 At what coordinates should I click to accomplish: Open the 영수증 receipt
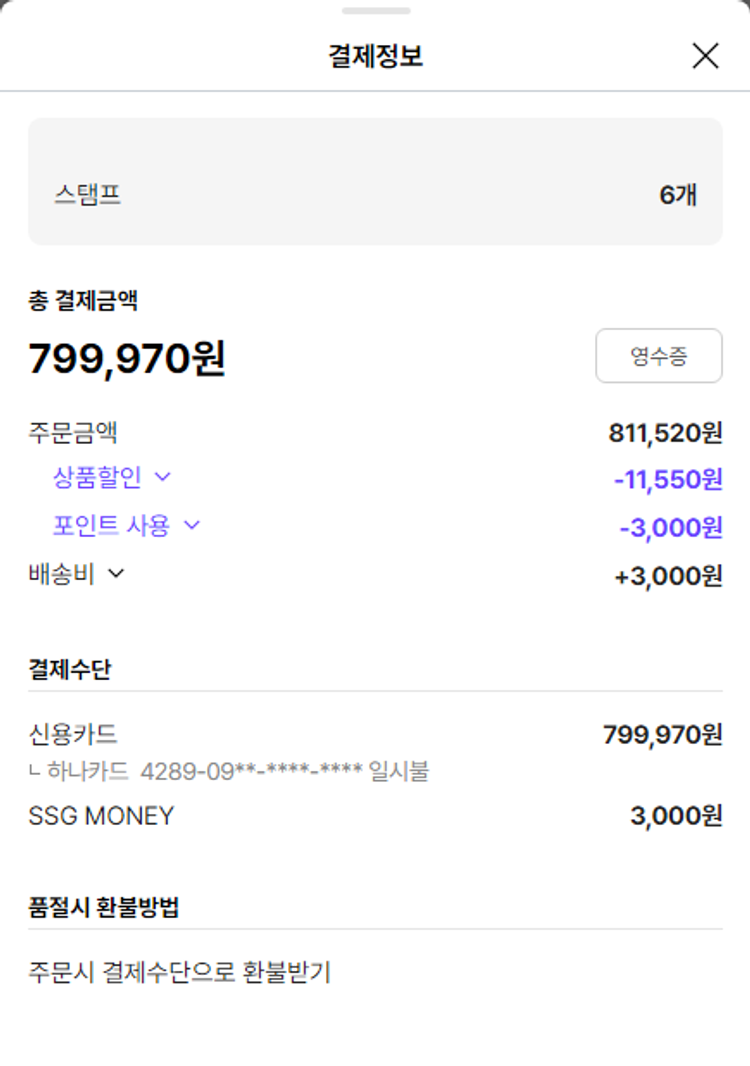[659, 356]
